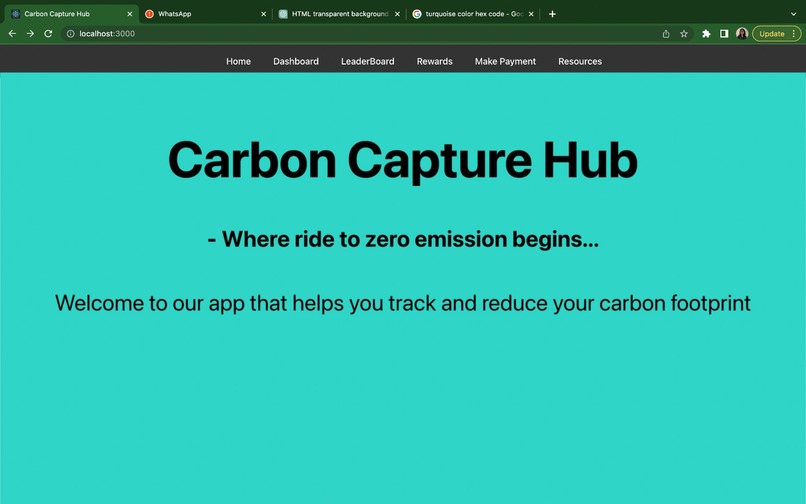
Task: Toggle the browser side panel icon
Action: [x=724, y=33]
